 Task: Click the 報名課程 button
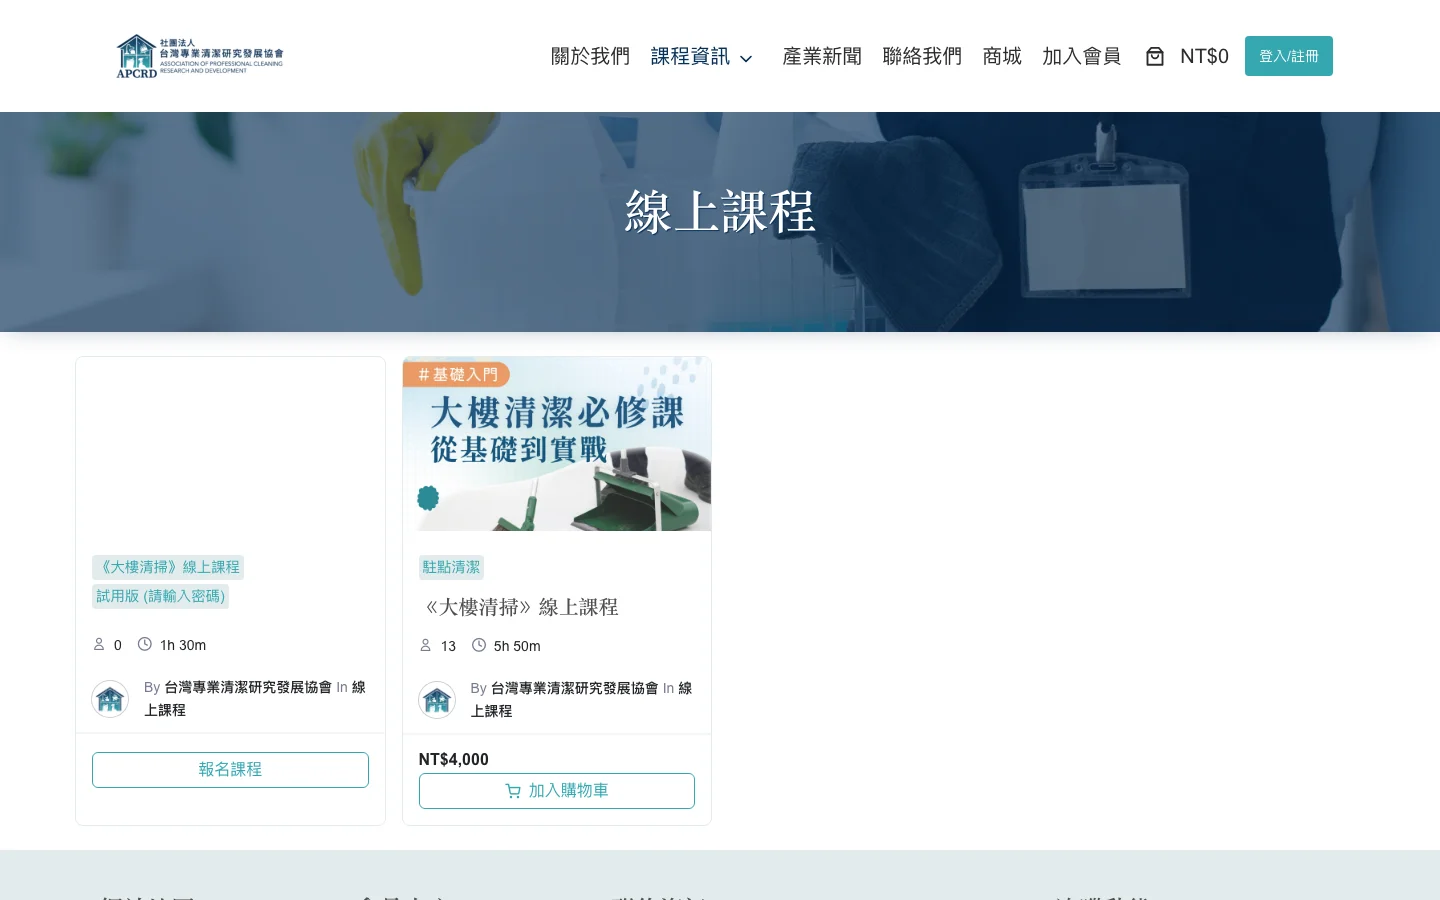click(230, 769)
